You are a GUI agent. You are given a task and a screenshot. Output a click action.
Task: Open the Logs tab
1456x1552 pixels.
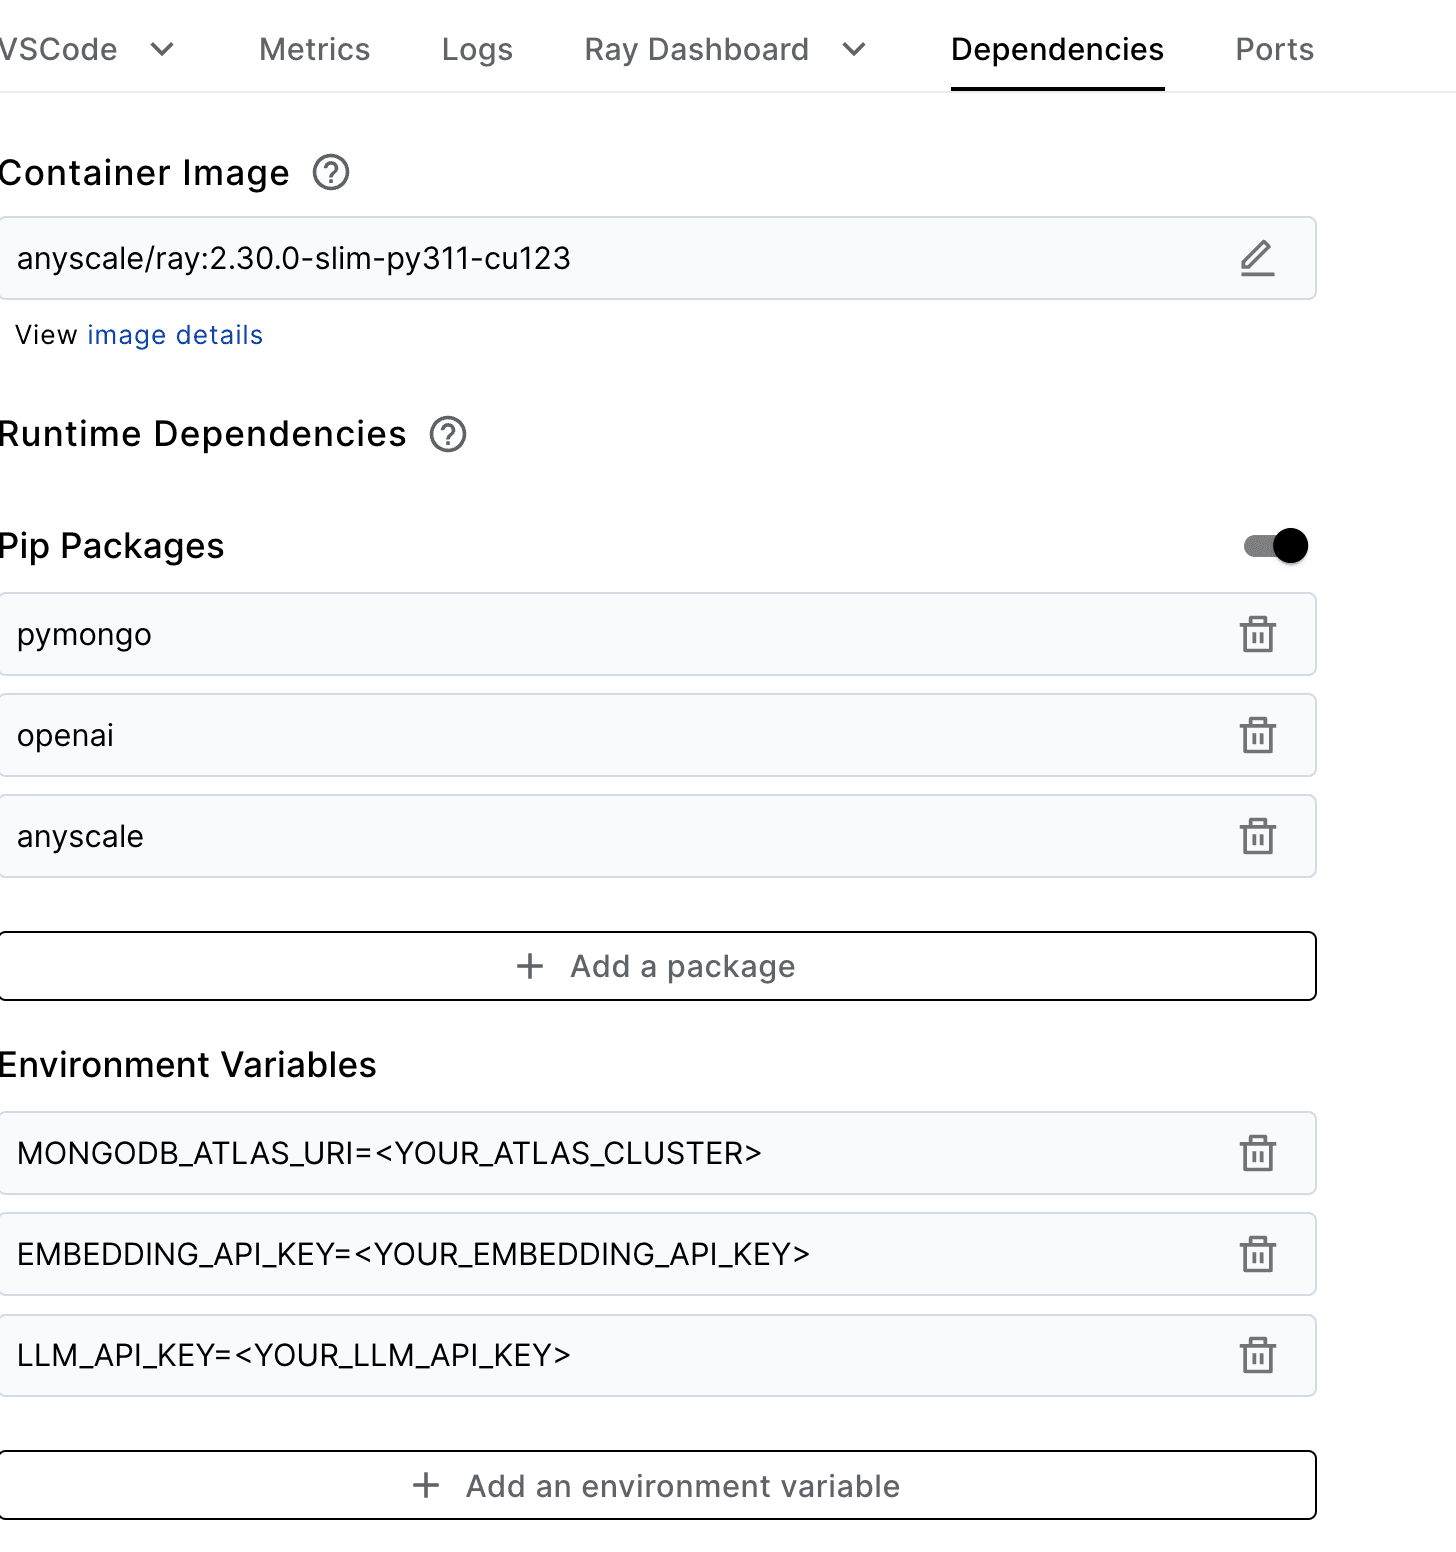click(477, 49)
